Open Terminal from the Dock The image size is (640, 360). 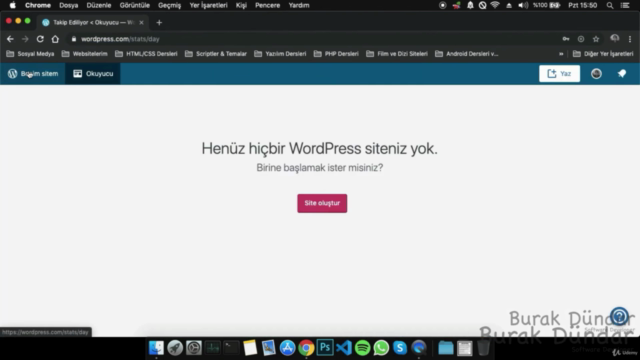pyautogui.click(x=231, y=348)
